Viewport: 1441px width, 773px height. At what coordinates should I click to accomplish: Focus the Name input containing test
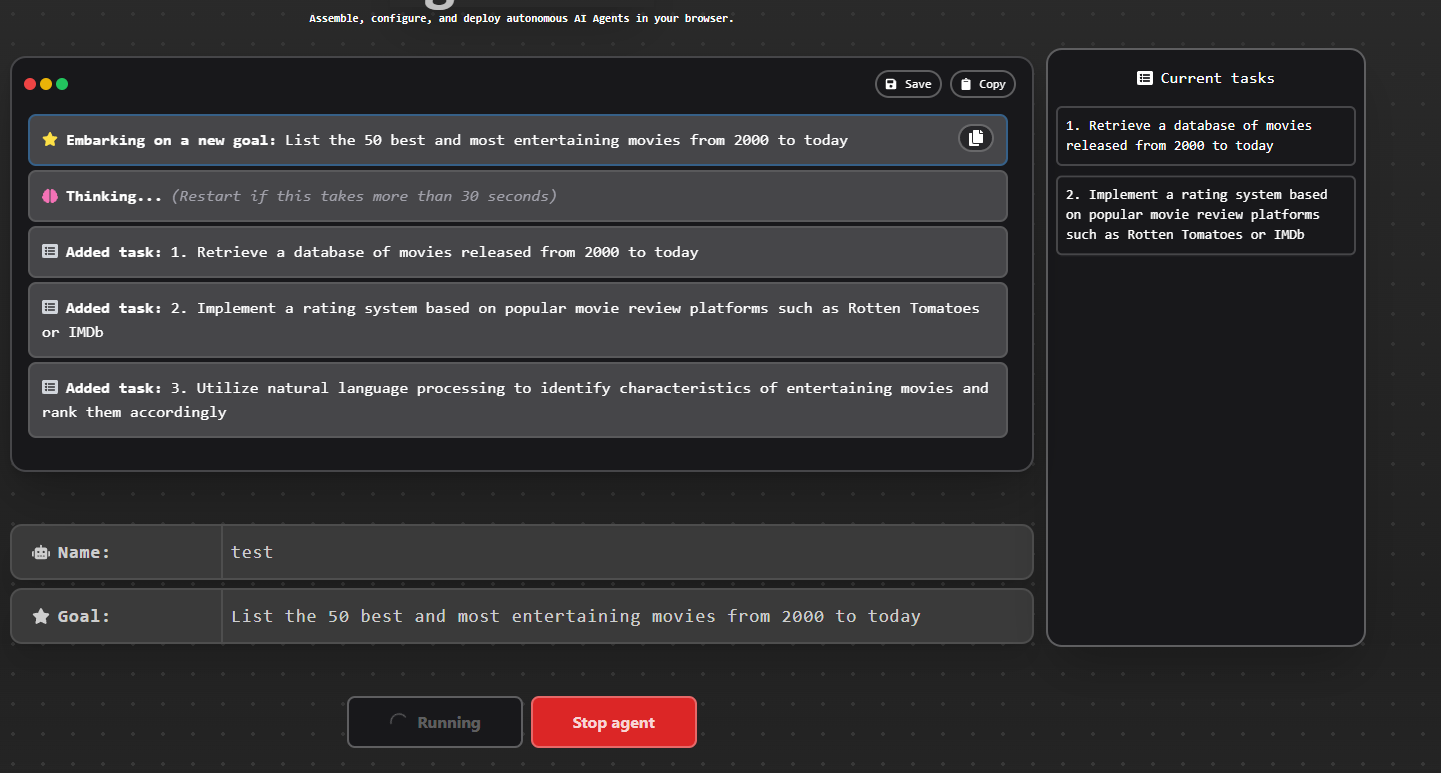[x=627, y=552]
